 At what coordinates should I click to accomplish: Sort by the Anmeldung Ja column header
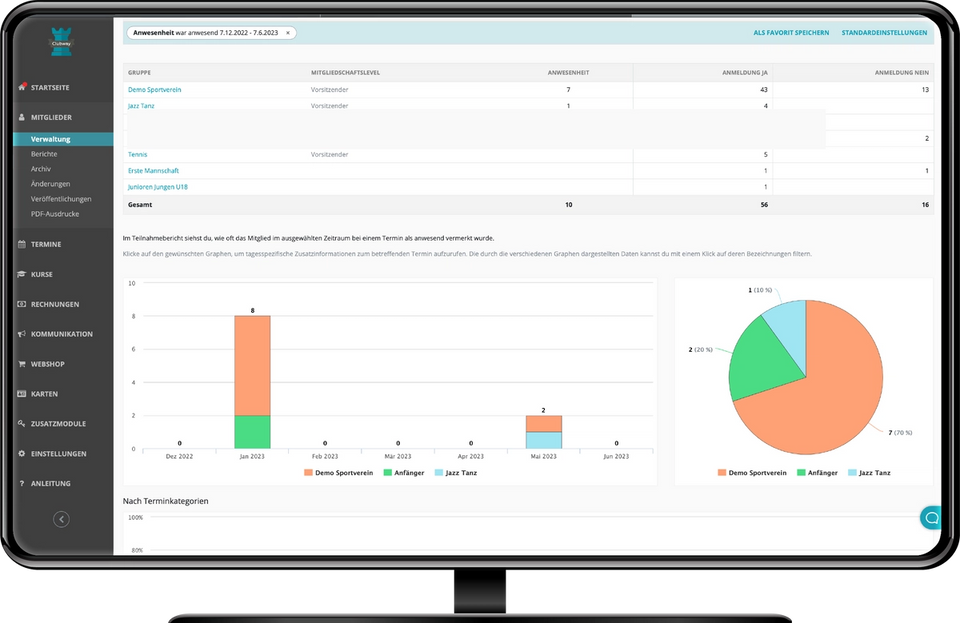click(744, 73)
